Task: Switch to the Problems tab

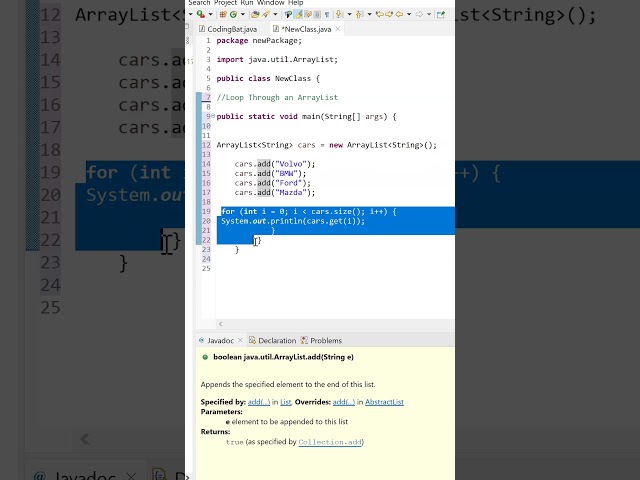Action: (321, 340)
